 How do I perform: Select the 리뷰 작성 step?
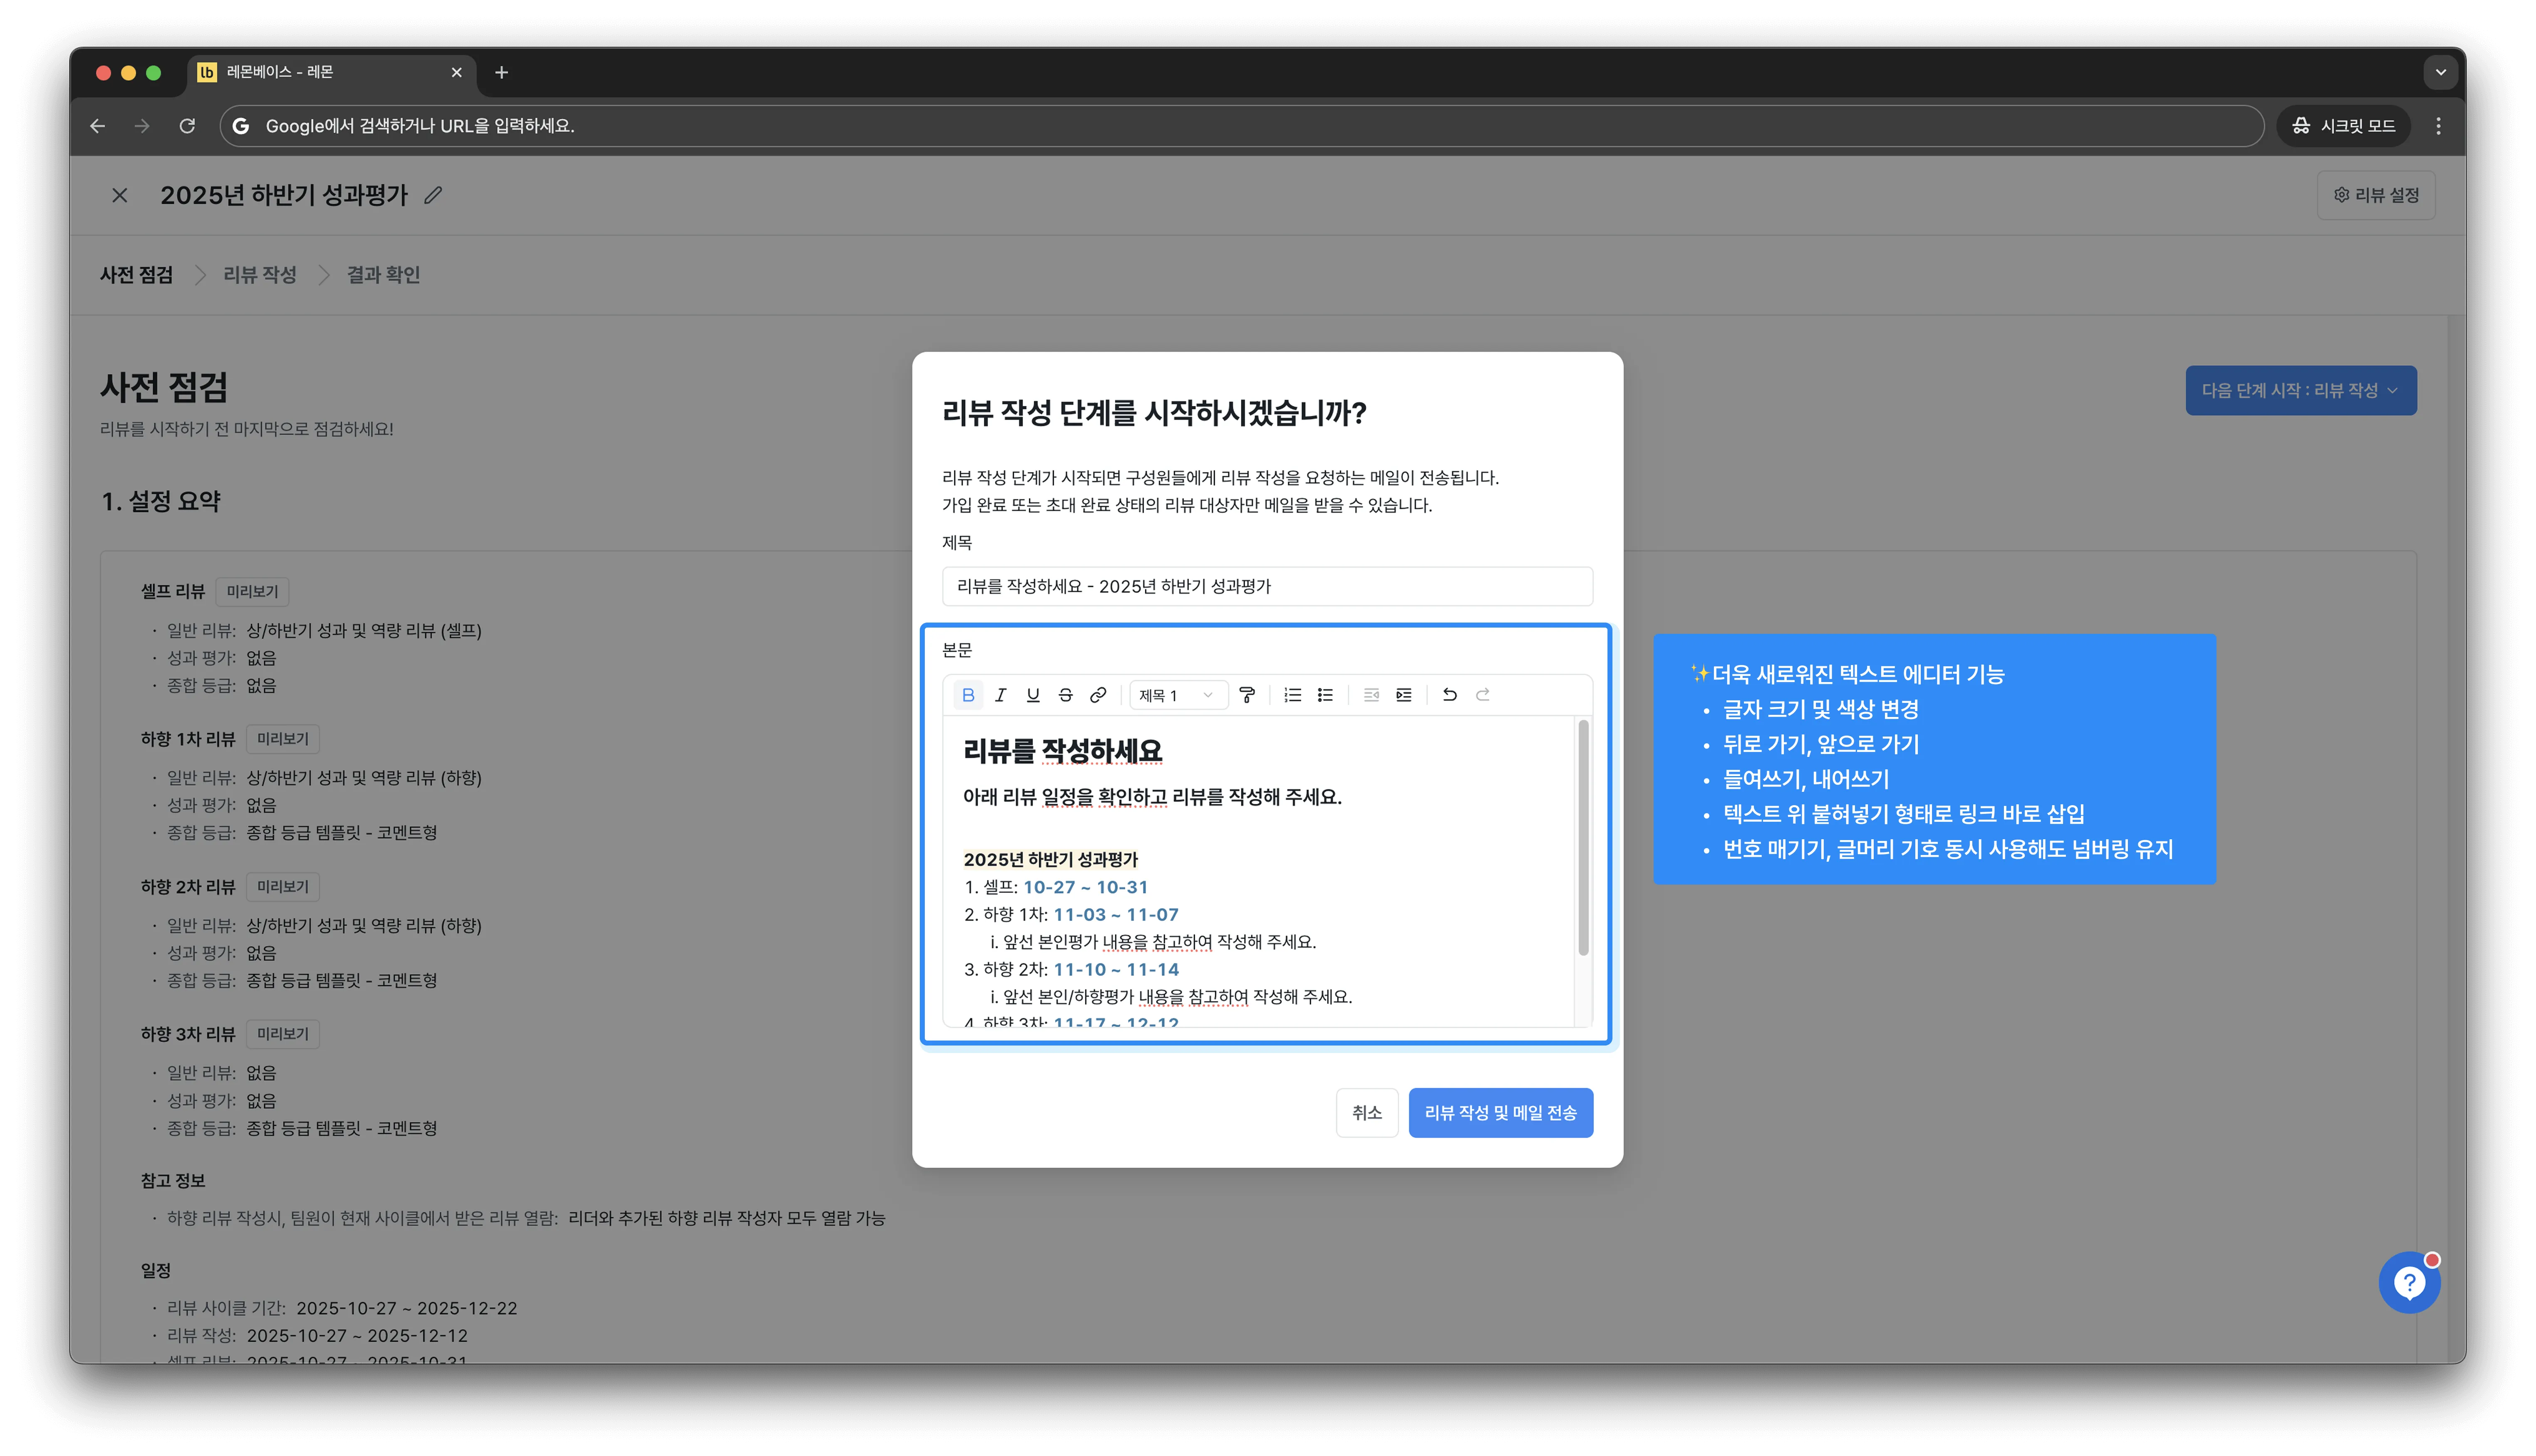coord(259,275)
